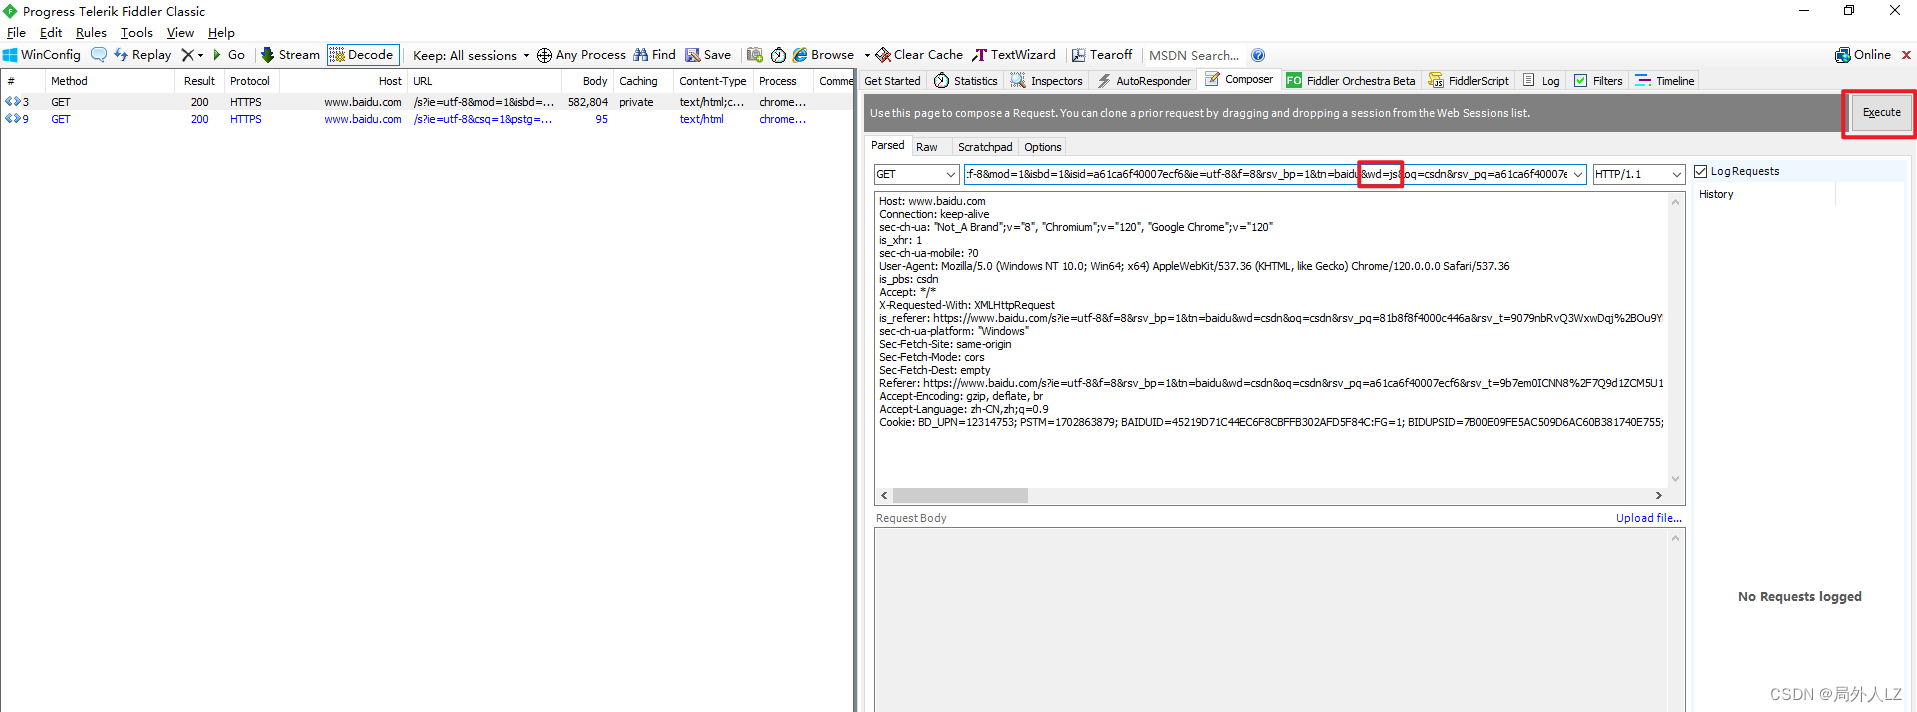Image resolution: width=1917 pixels, height=712 pixels.
Task: Click headers horizontal scrollbar right arrow
Action: (x=1658, y=496)
